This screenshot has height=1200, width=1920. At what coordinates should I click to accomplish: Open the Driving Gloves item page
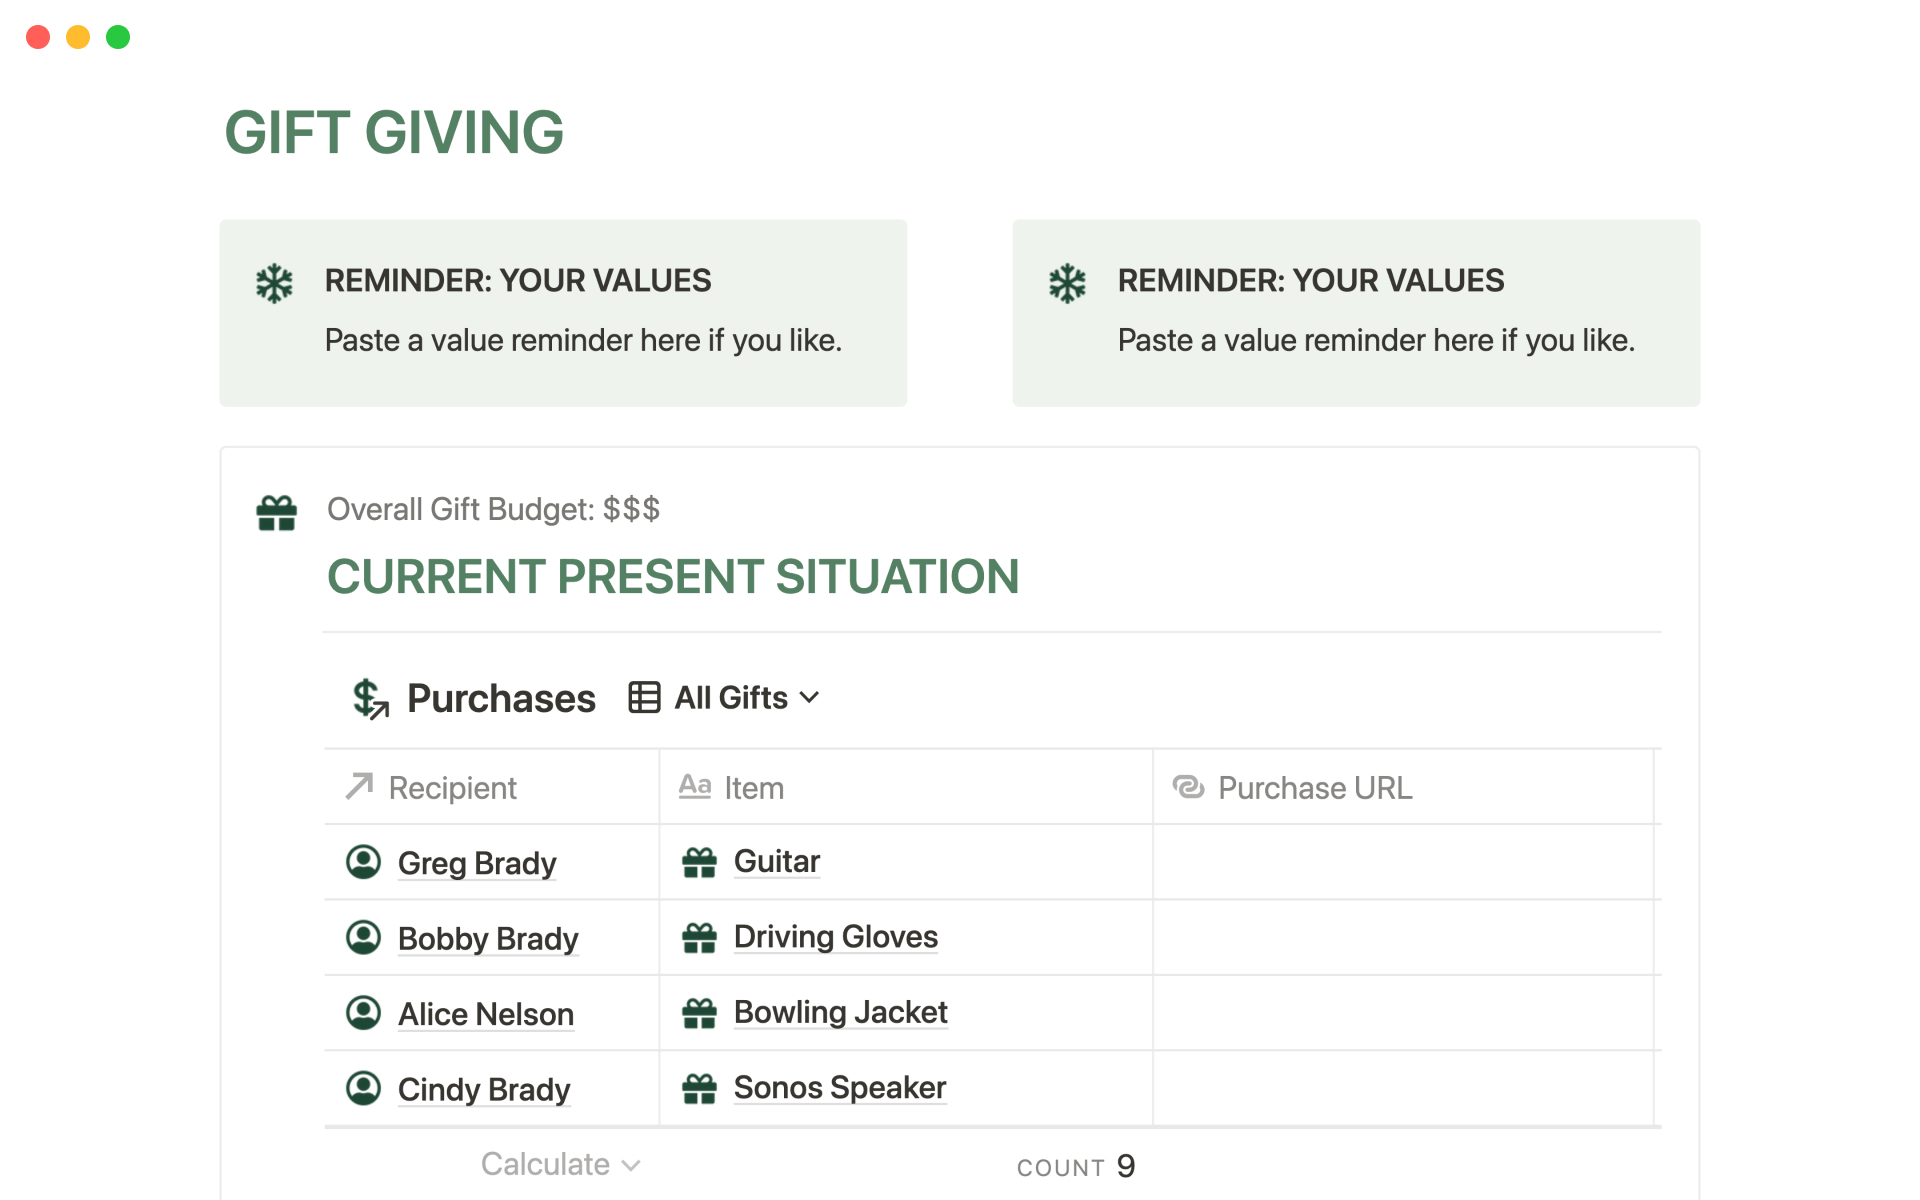click(835, 937)
